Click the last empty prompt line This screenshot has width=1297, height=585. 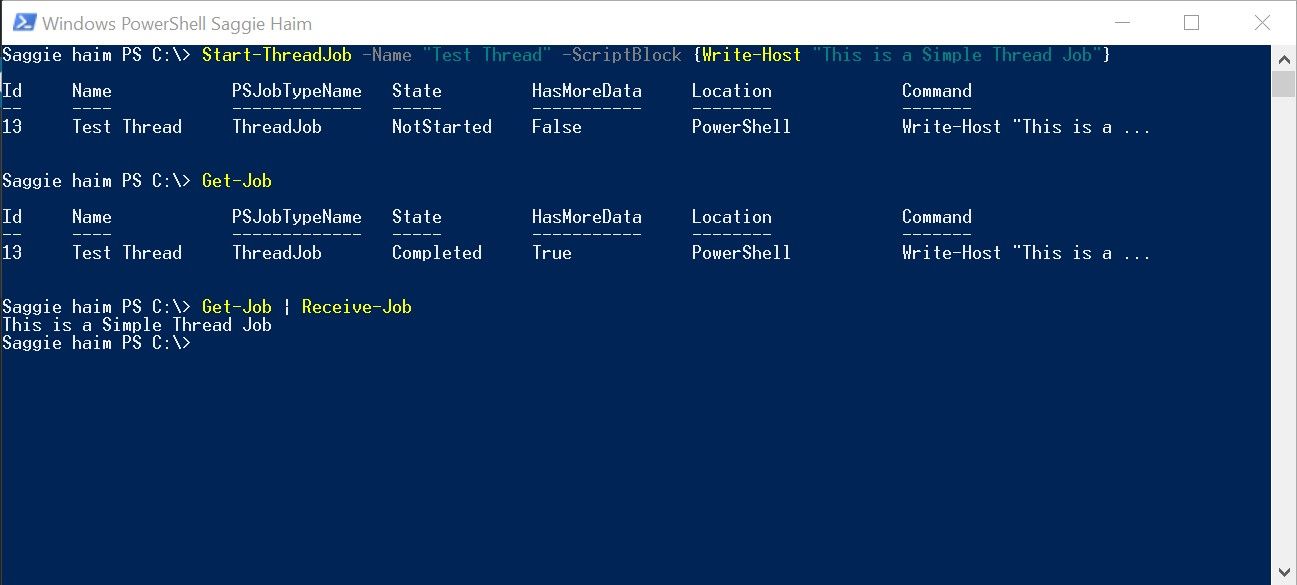96,343
